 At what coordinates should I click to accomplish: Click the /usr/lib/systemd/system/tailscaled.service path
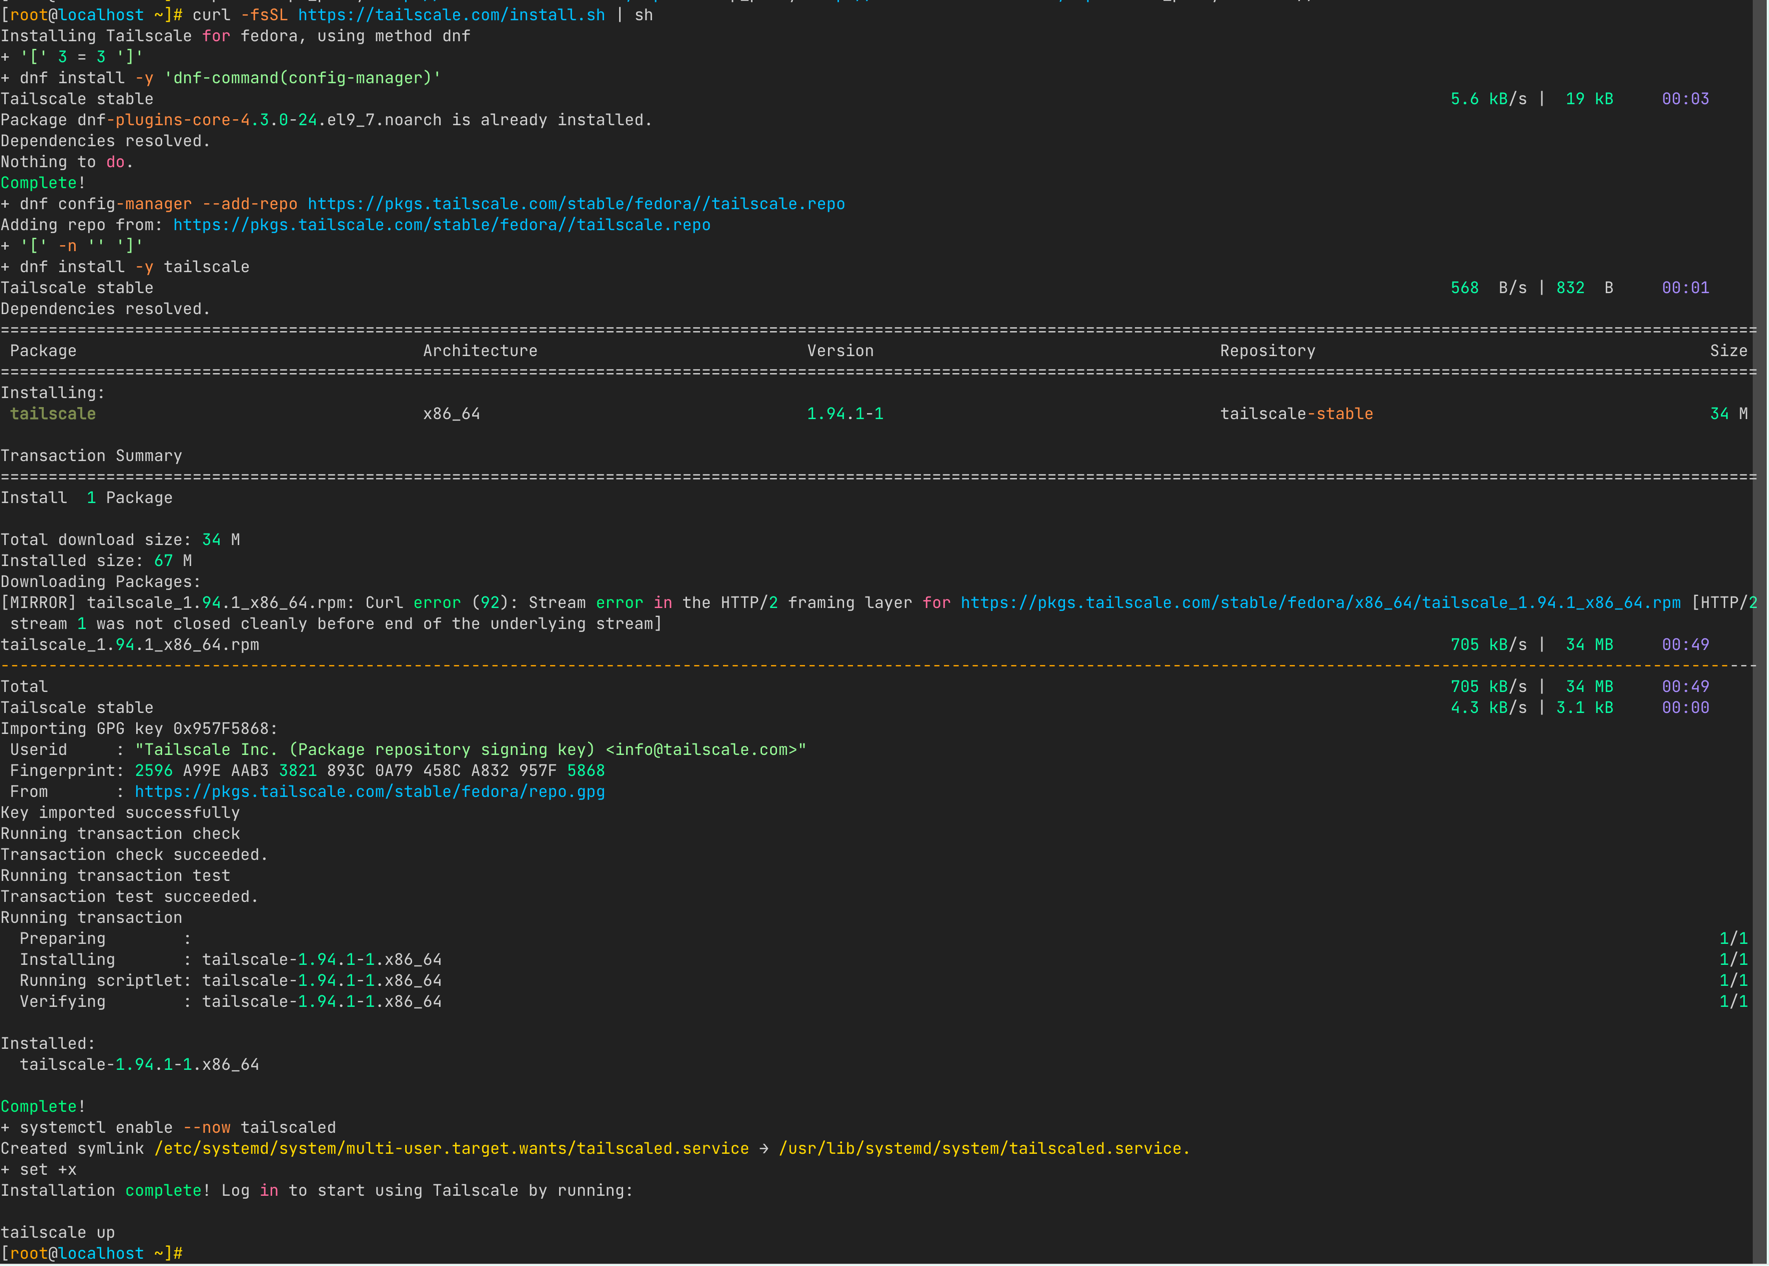pyautogui.click(x=983, y=1149)
